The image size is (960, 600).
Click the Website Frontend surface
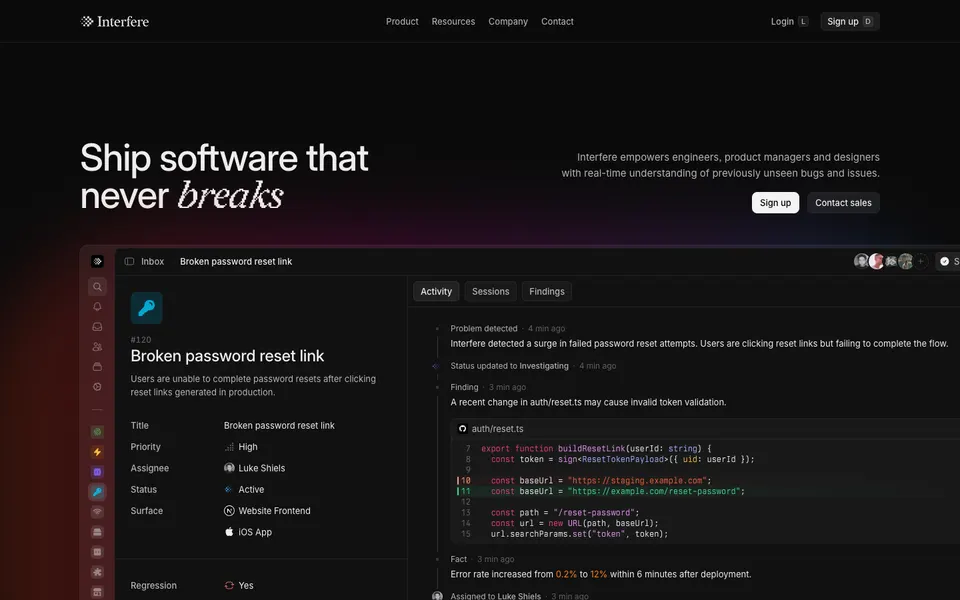[268, 511]
